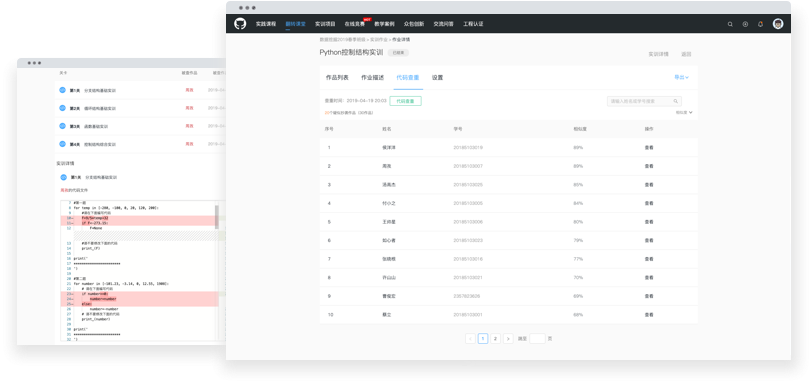
Task: Click the blue icon beside 第1关 row
Action: point(62,90)
